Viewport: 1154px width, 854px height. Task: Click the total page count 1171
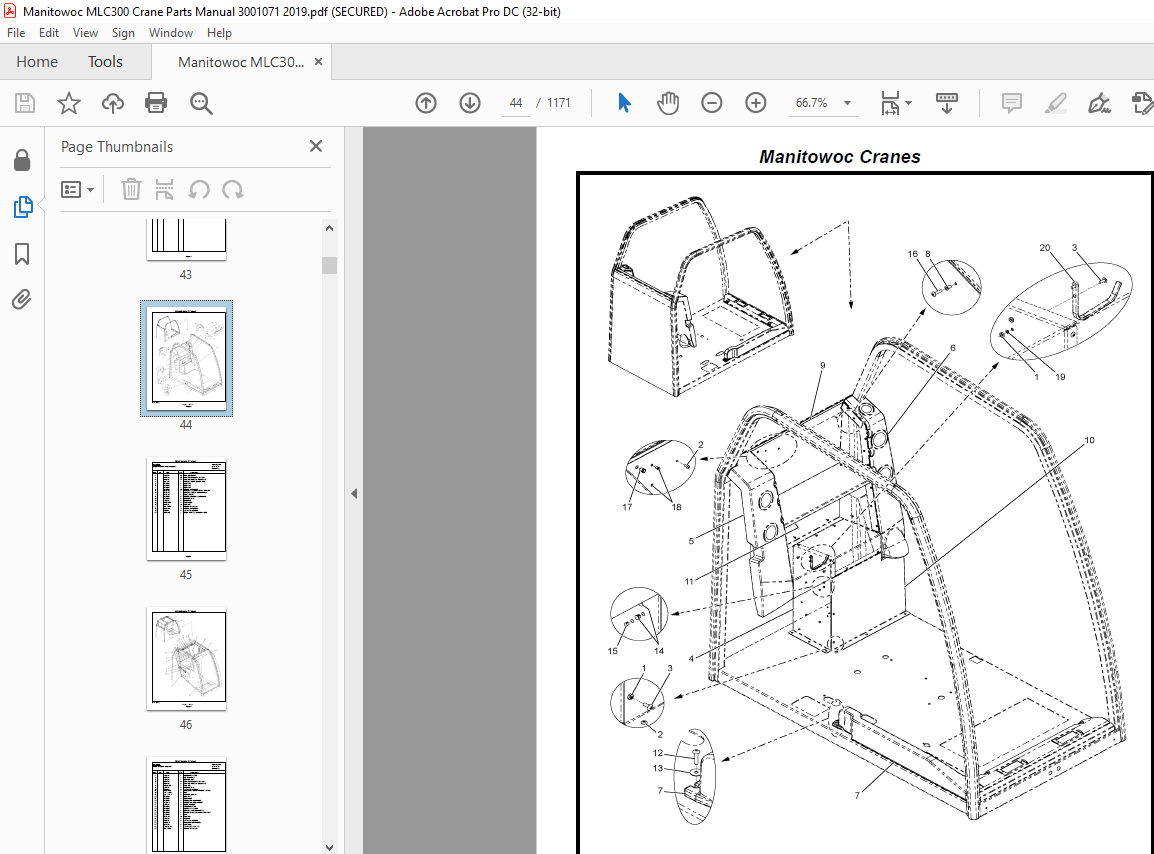coord(559,103)
